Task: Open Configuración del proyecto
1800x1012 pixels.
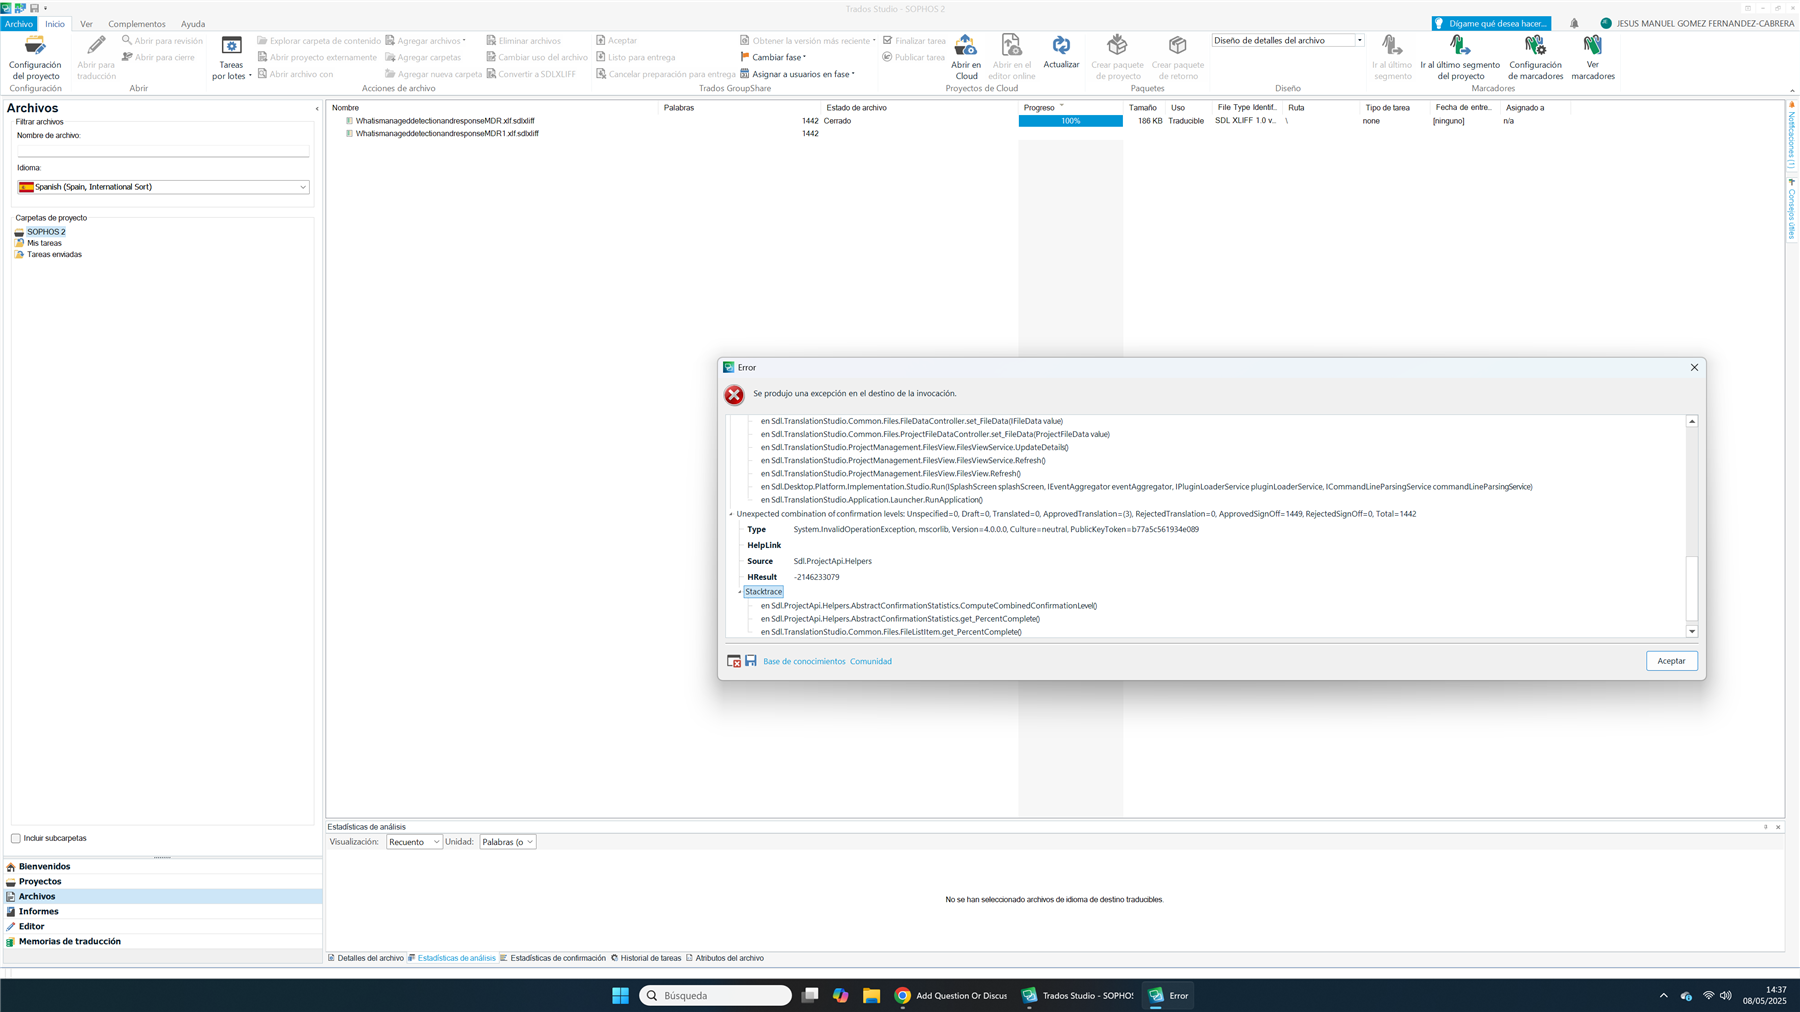Action: tap(34, 57)
